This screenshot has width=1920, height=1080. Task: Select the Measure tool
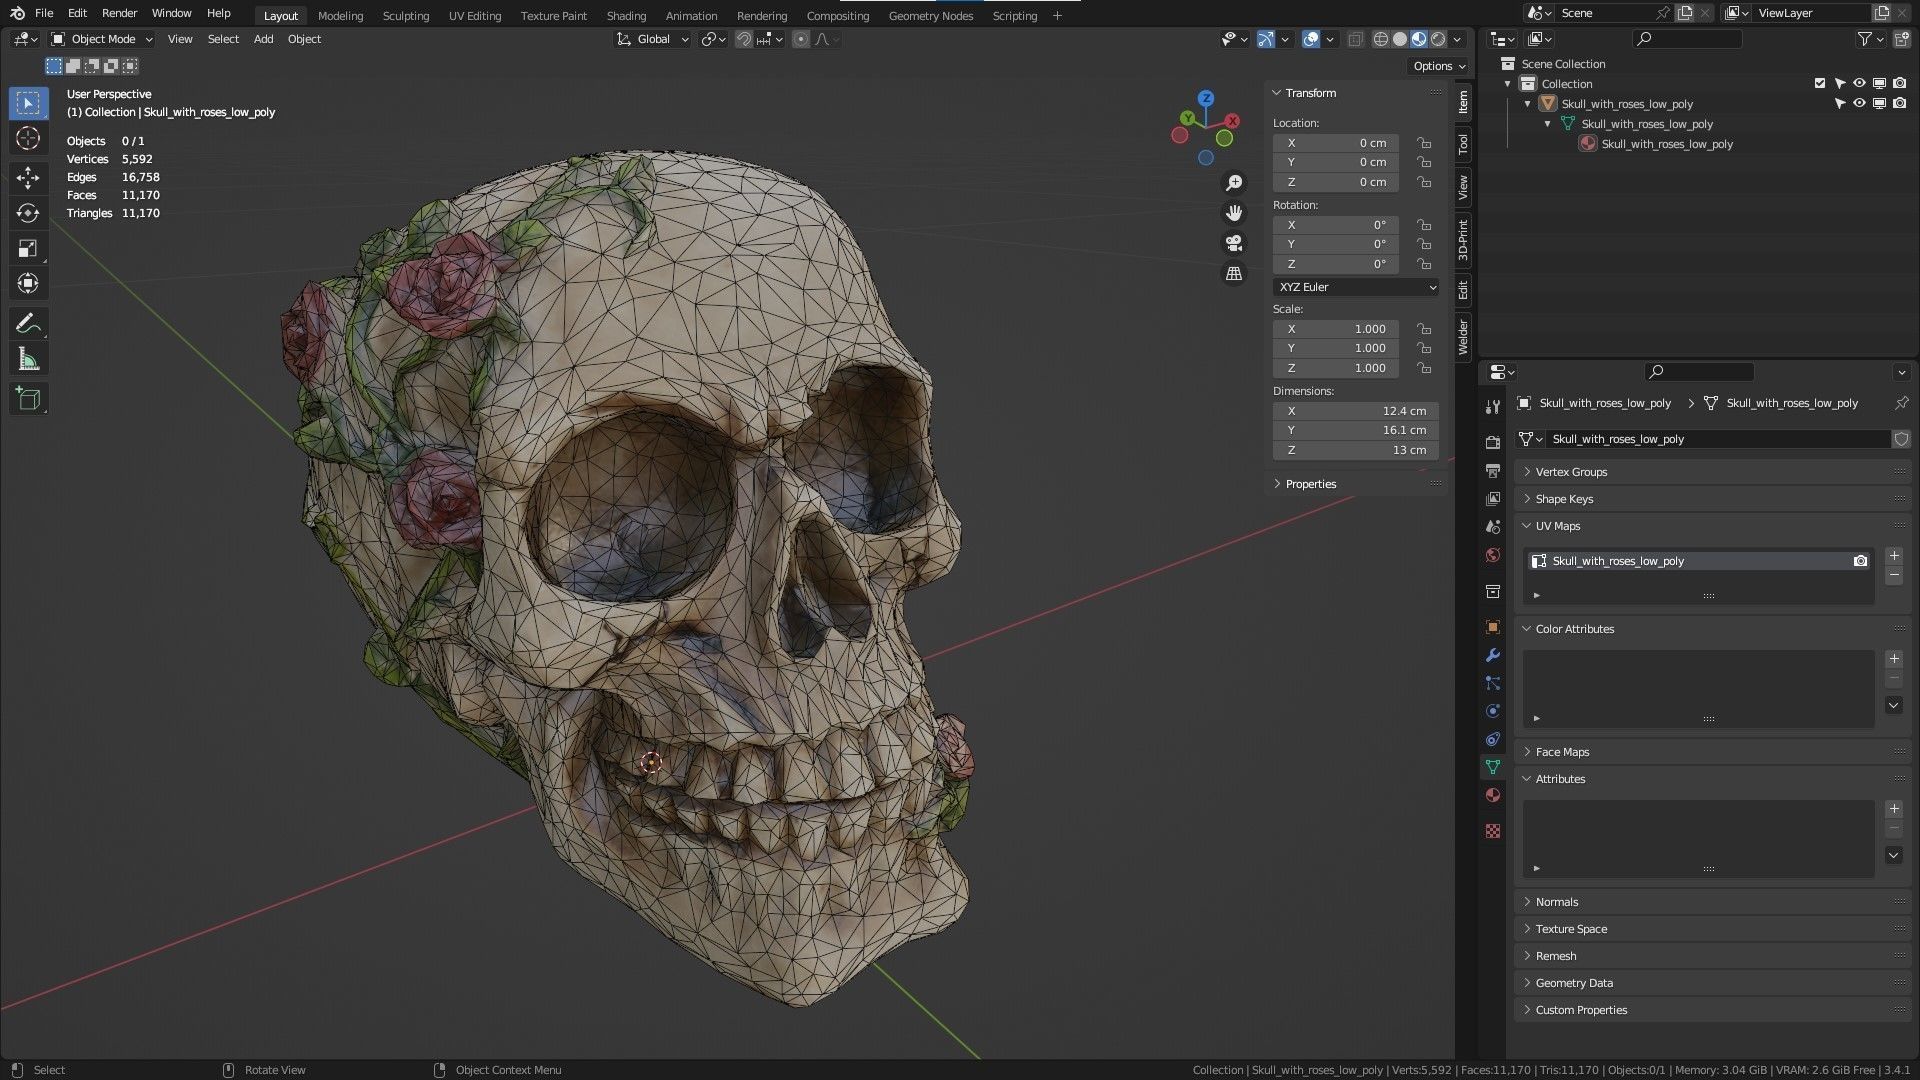point(28,359)
